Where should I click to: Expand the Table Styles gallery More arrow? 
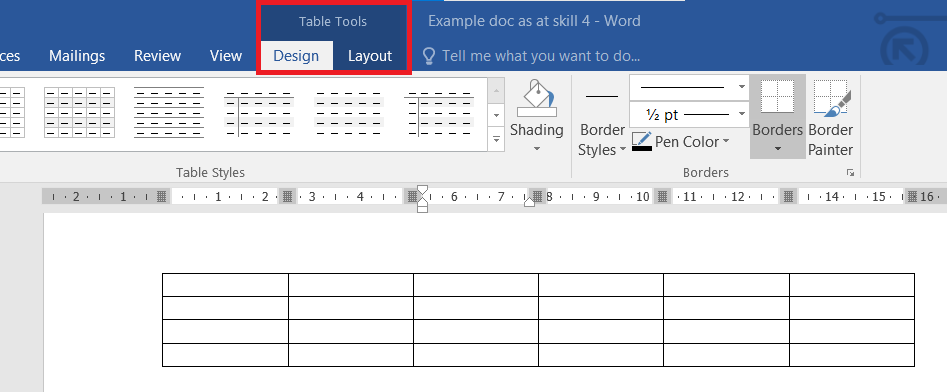[x=496, y=139]
